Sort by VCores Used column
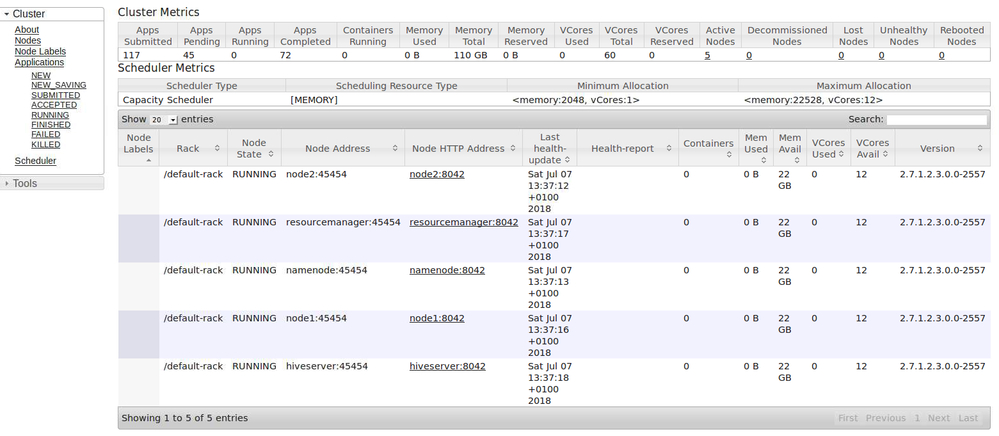The image size is (999, 436). (828, 148)
